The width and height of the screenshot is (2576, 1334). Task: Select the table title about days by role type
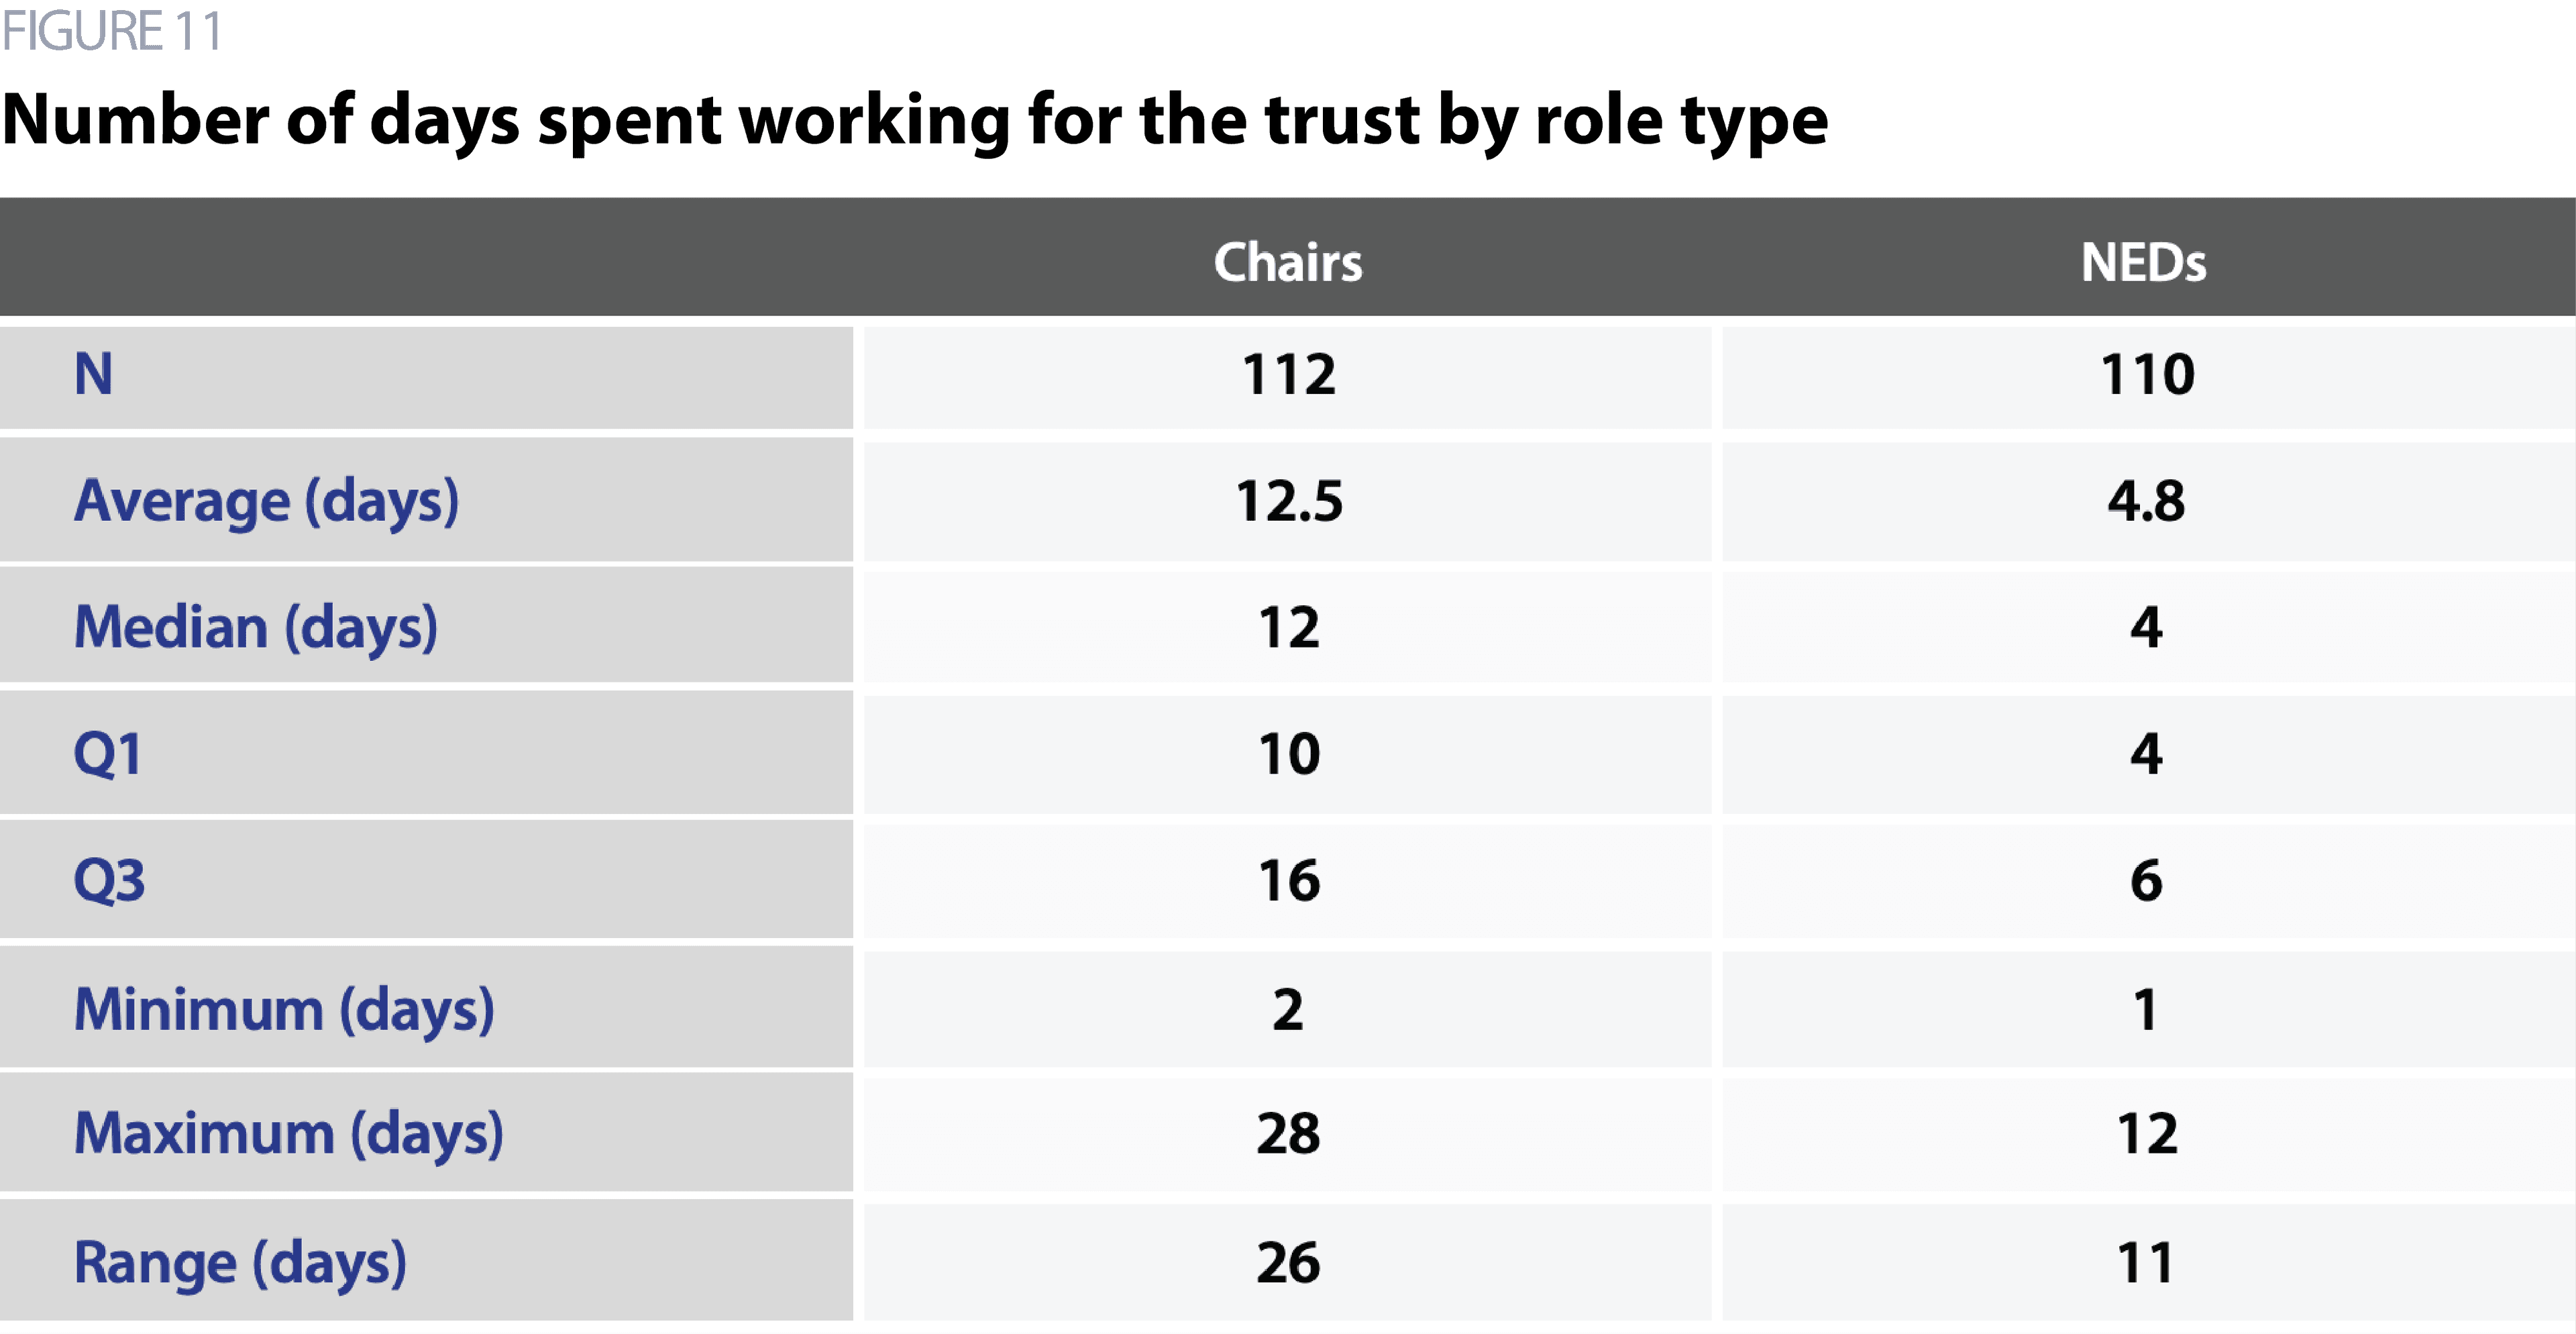(x=915, y=121)
